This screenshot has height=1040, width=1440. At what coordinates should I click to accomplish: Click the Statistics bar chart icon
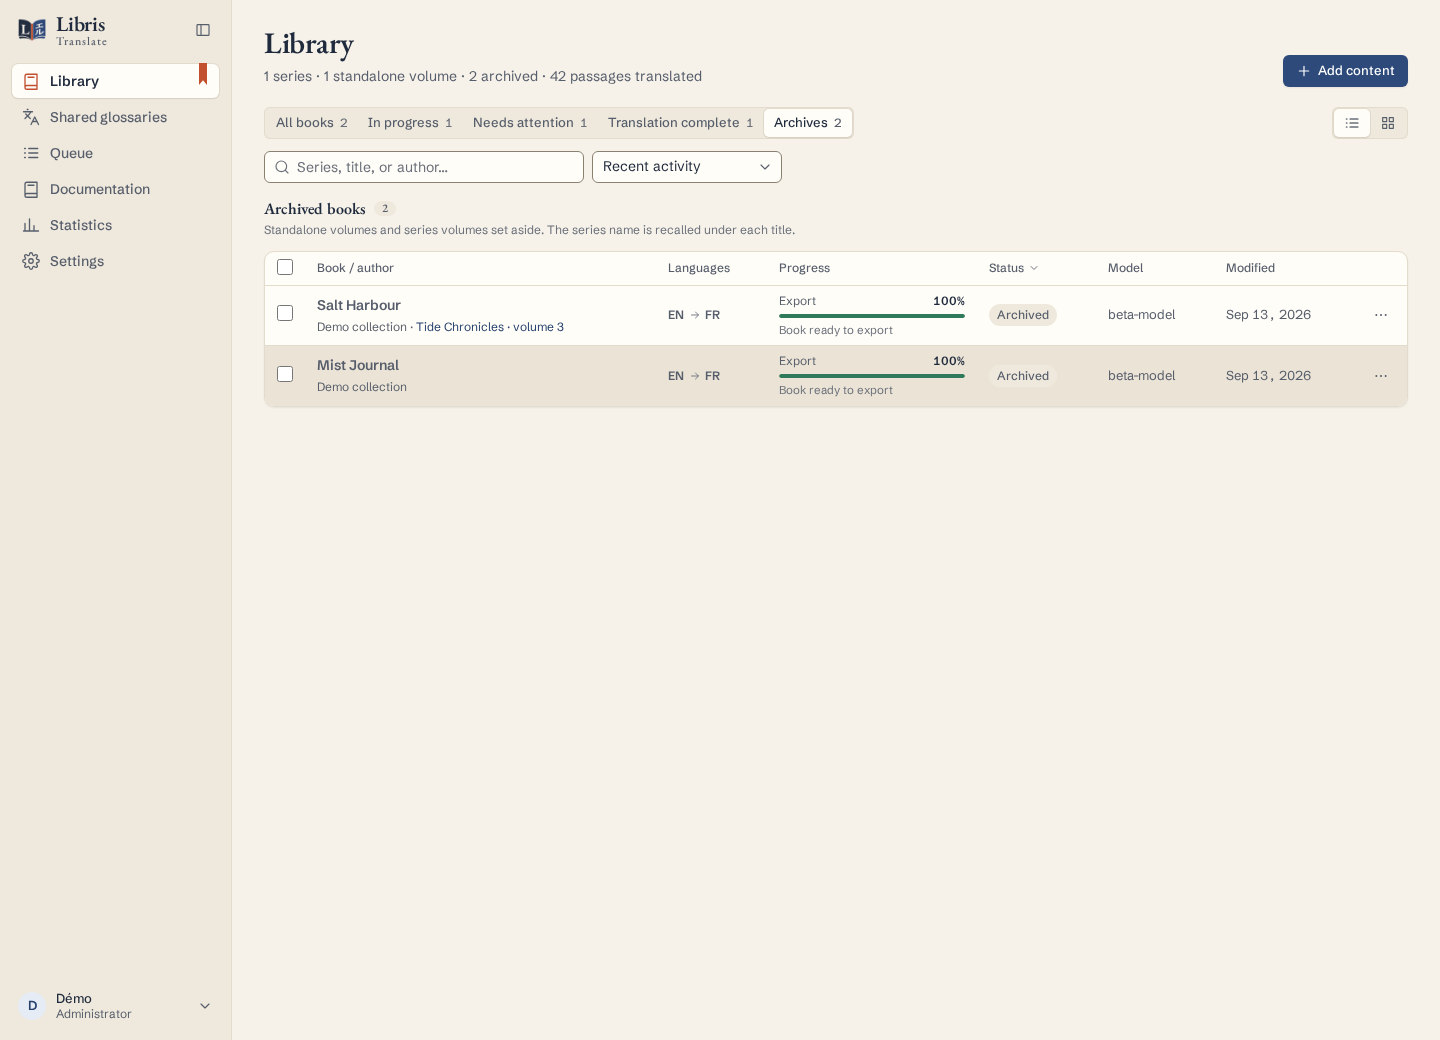coord(31,225)
